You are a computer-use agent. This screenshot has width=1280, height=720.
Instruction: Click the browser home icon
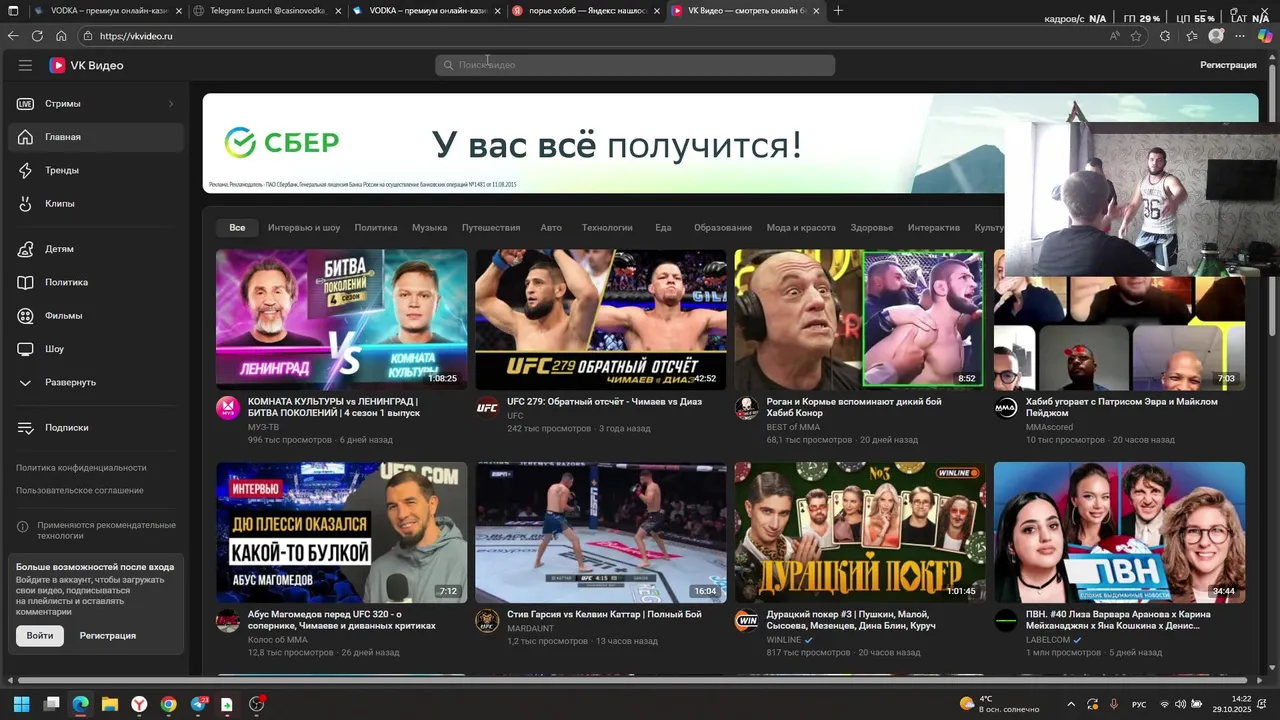[61, 36]
